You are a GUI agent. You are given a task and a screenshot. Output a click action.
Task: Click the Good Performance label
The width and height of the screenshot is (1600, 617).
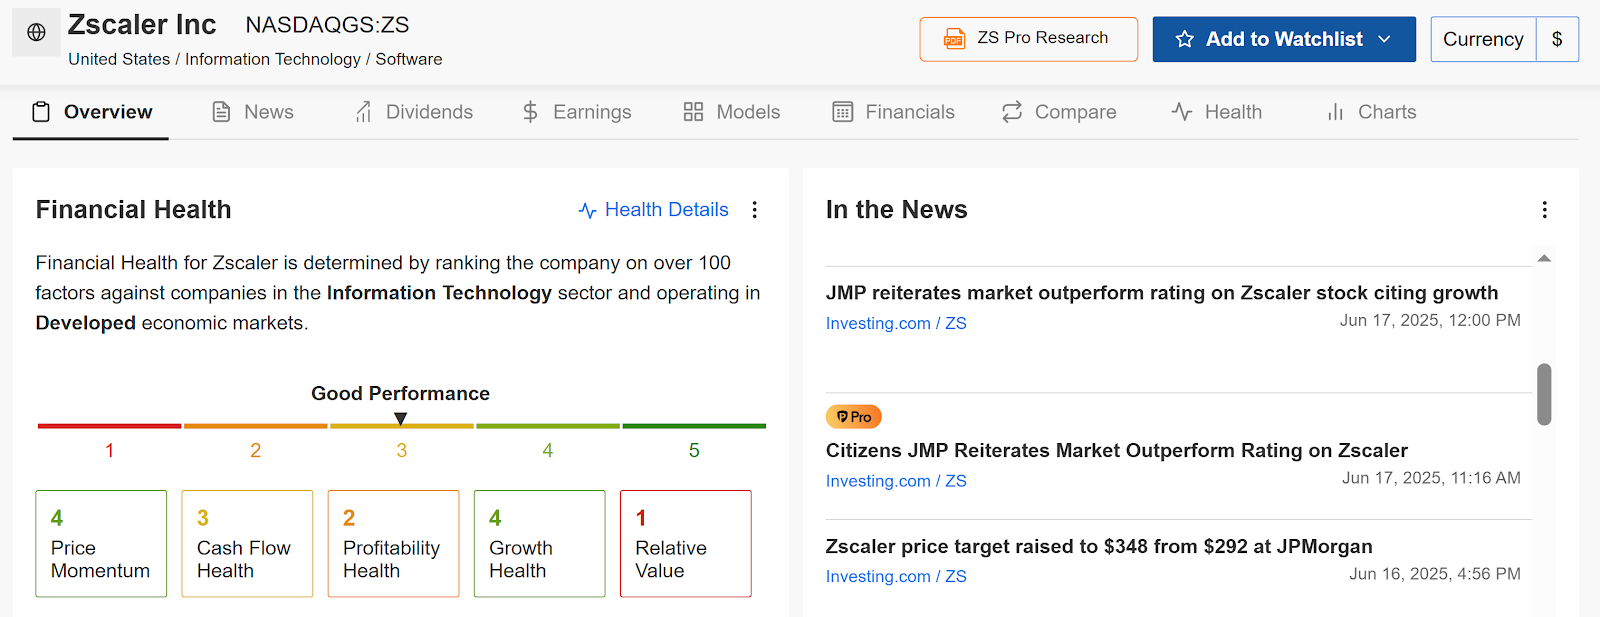point(400,394)
